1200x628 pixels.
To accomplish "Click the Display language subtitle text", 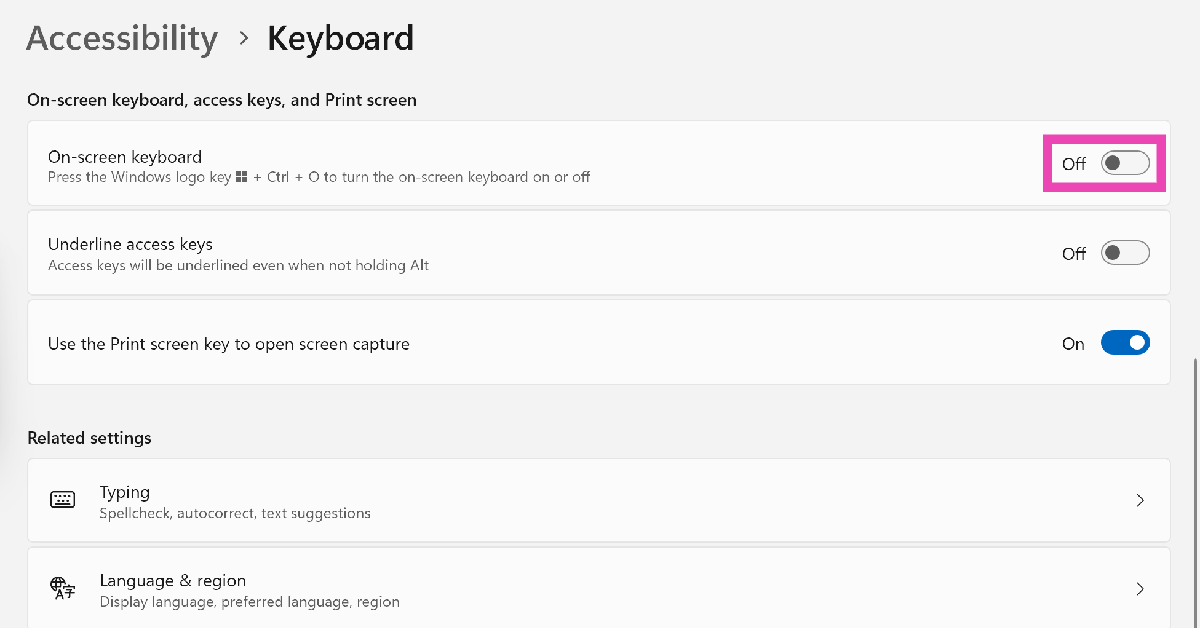I will click(x=249, y=602).
